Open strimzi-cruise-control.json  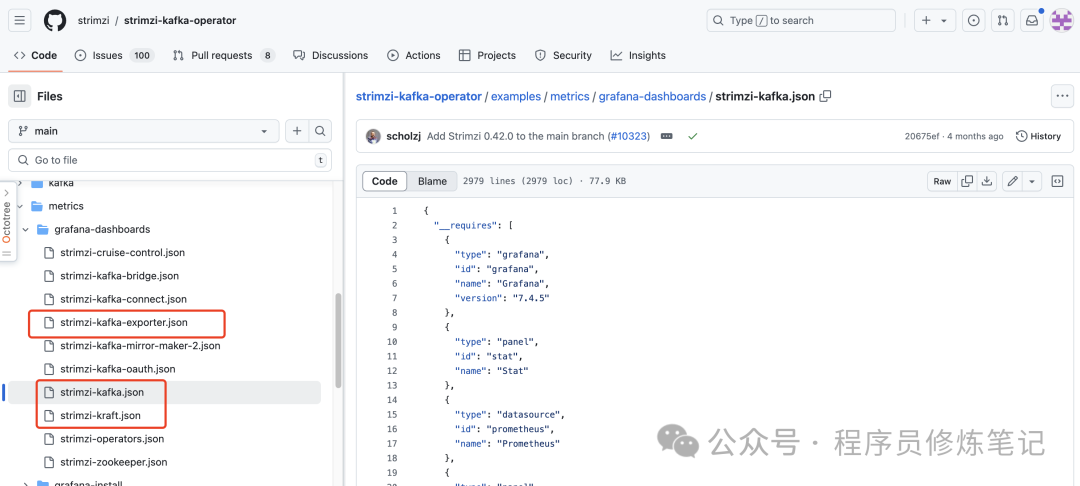tap(123, 253)
